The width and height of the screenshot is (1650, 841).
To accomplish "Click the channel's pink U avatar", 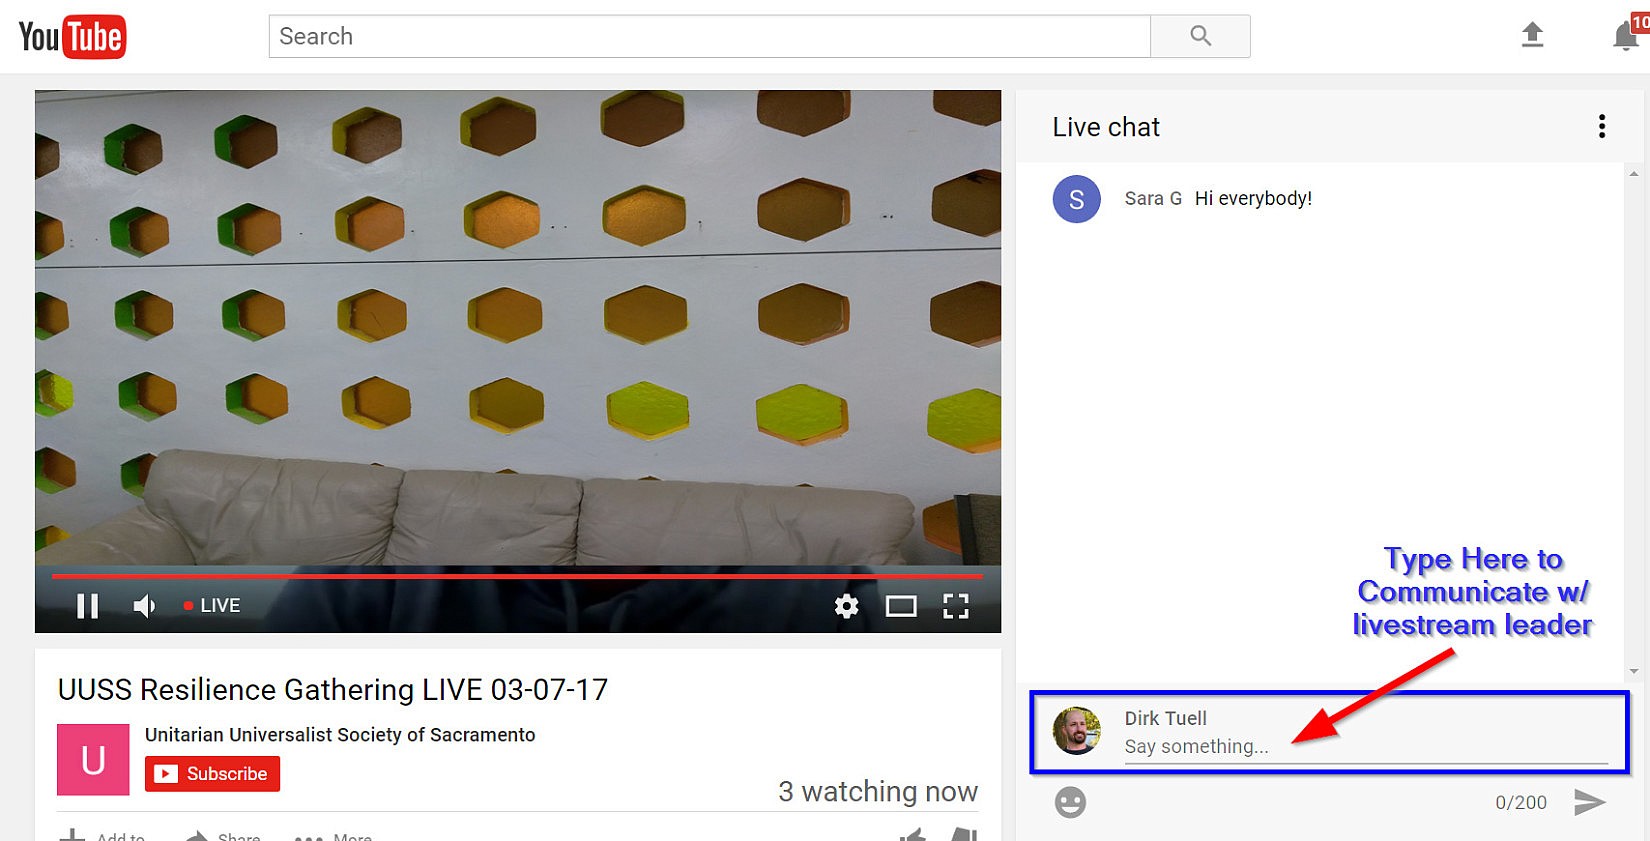I will coord(93,760).
